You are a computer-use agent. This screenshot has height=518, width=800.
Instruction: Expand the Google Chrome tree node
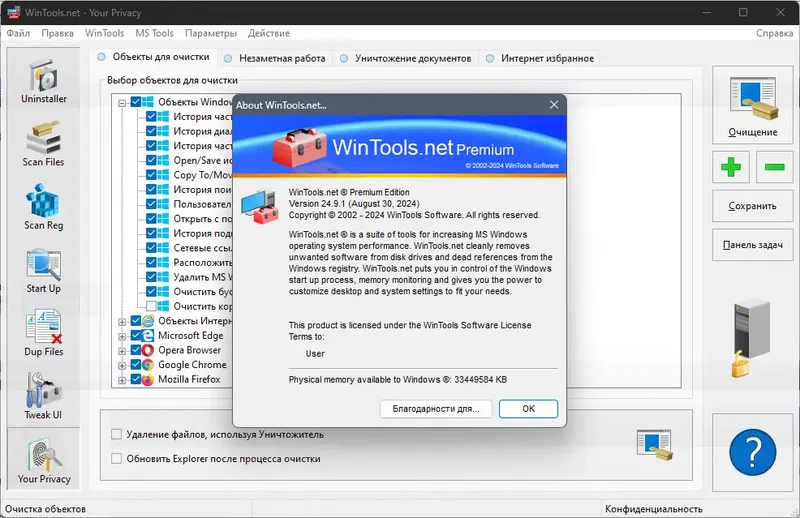(122, 365)
